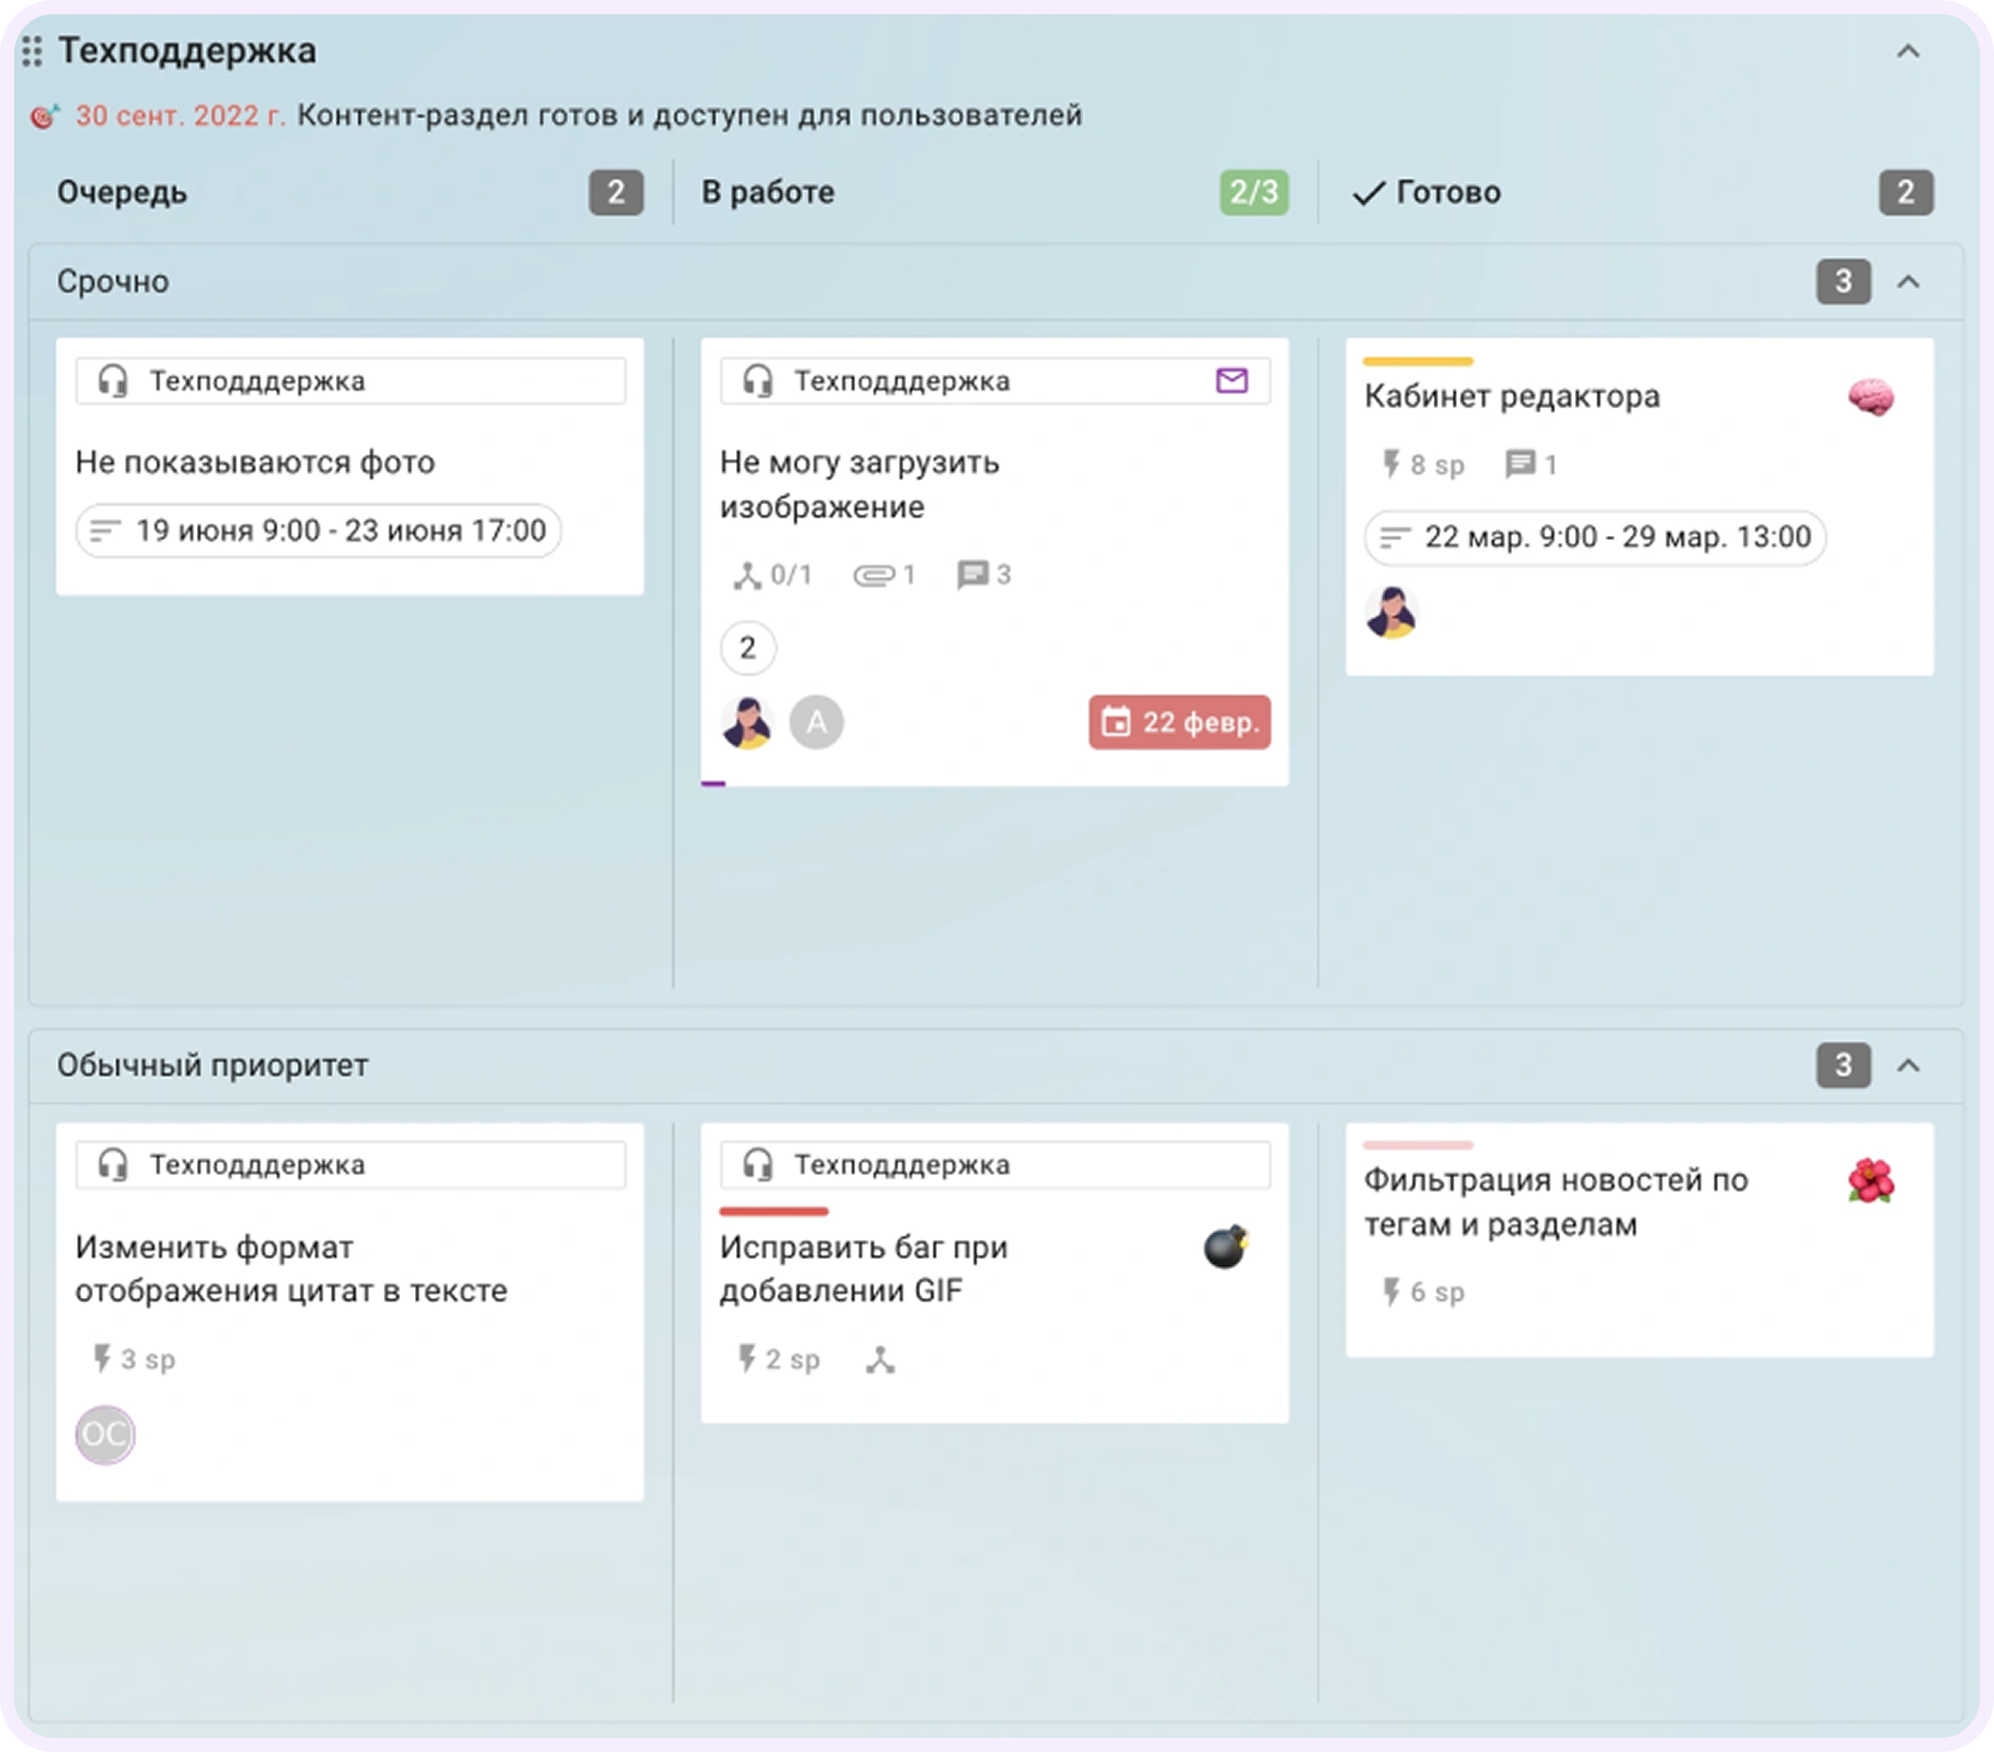The image size is (1994, 1752).
Task: Click the headset icon on "Не показываются фото" card
Action: 113,380
